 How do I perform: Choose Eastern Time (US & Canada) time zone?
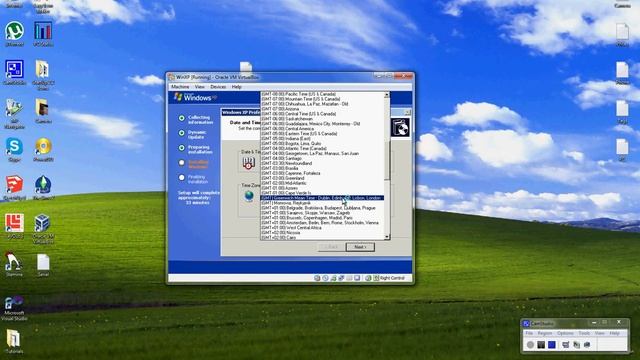click(322, 133)
